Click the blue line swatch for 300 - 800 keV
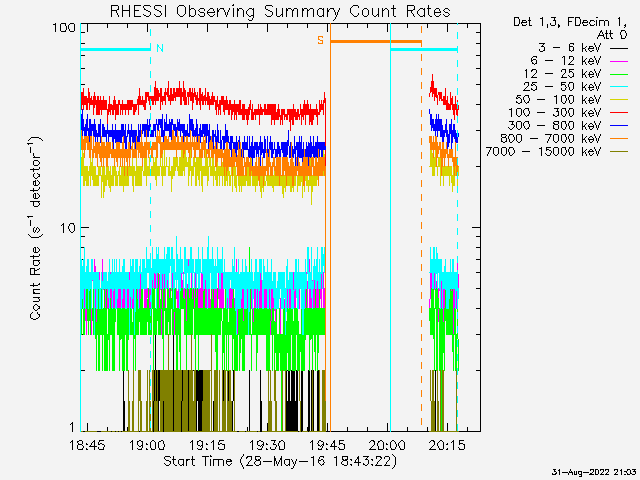Screen dimensions: 640x480 [x=619, y=126]
